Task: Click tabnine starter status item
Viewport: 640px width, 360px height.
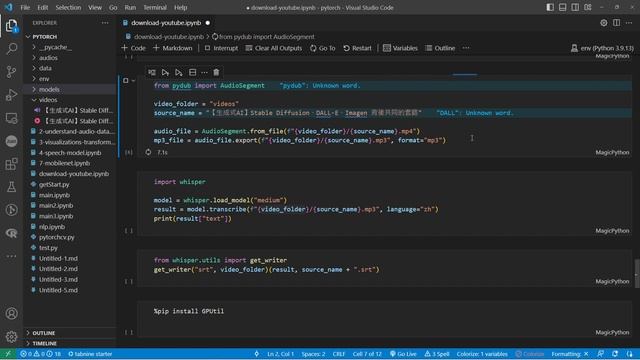Action: point(90,354)
